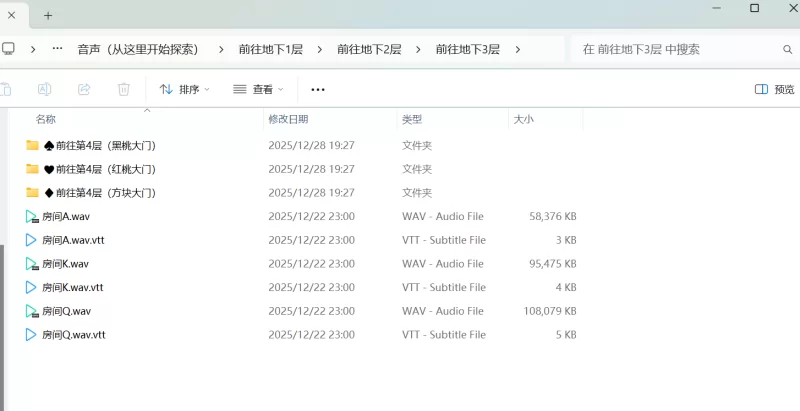Viewport: 800px width, 411px height.
Task: Open the three-dot more options menu
Action: coord(318,90)
